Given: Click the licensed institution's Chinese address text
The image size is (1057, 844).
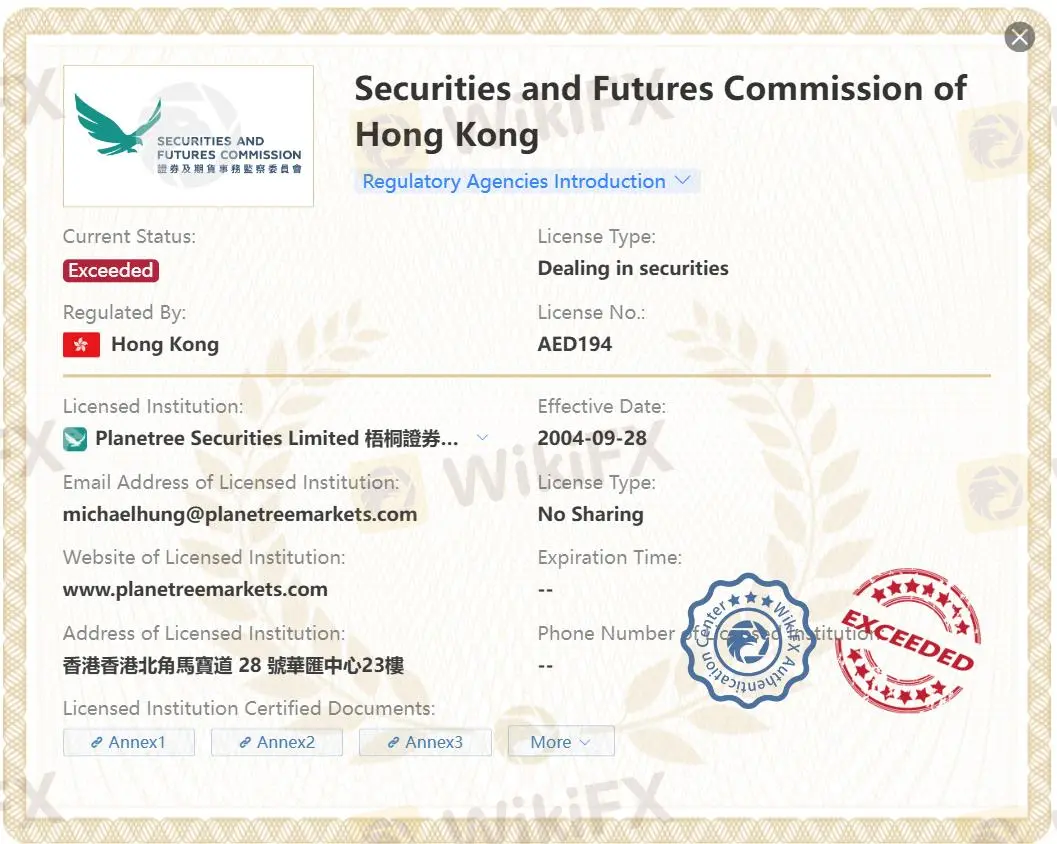Looking at the screenshot, I should (233, 665).
